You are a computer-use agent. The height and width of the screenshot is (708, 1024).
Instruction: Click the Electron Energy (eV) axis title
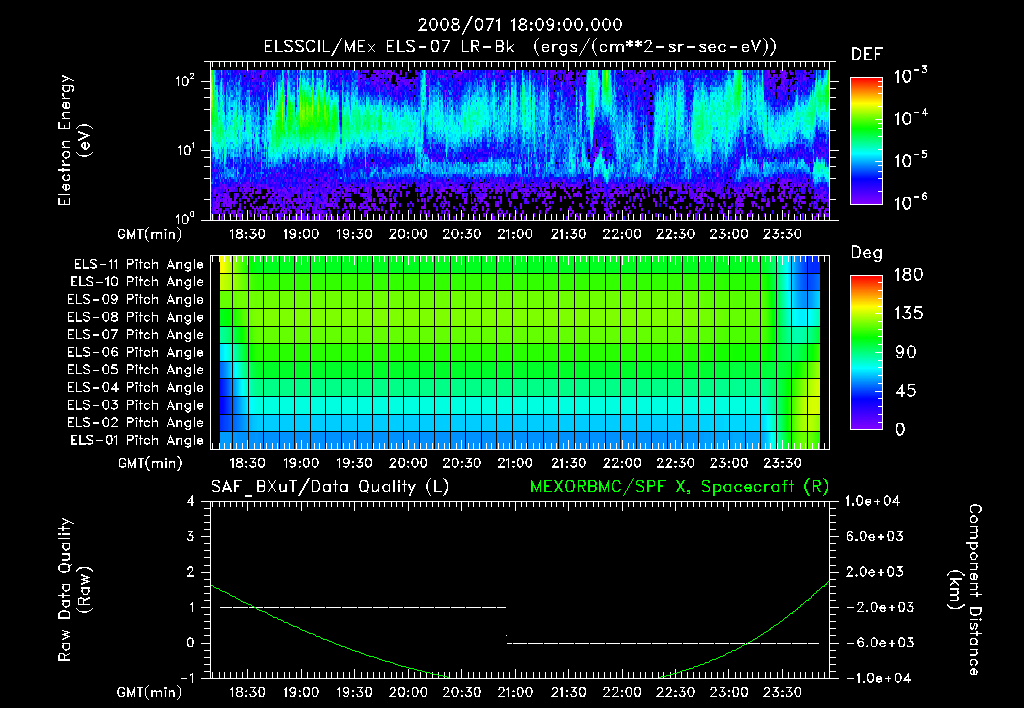point(74,140)
